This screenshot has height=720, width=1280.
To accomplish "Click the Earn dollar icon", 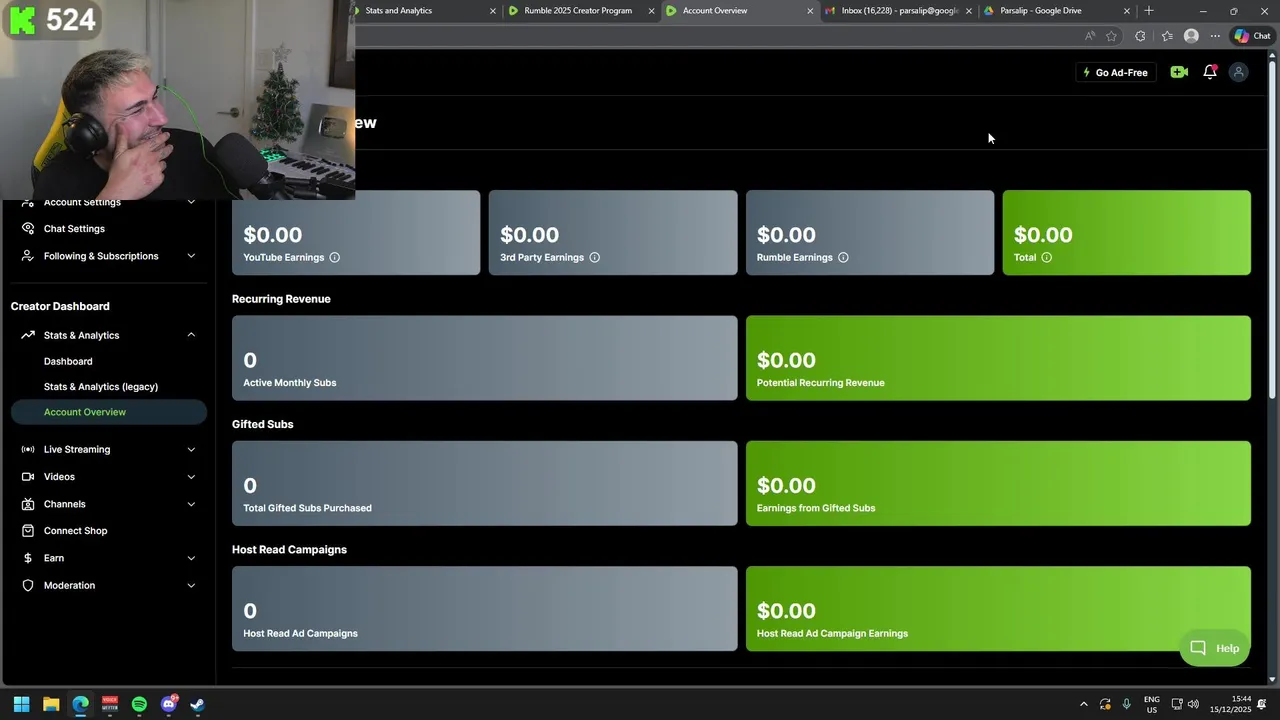I will [x=28, y=558].
